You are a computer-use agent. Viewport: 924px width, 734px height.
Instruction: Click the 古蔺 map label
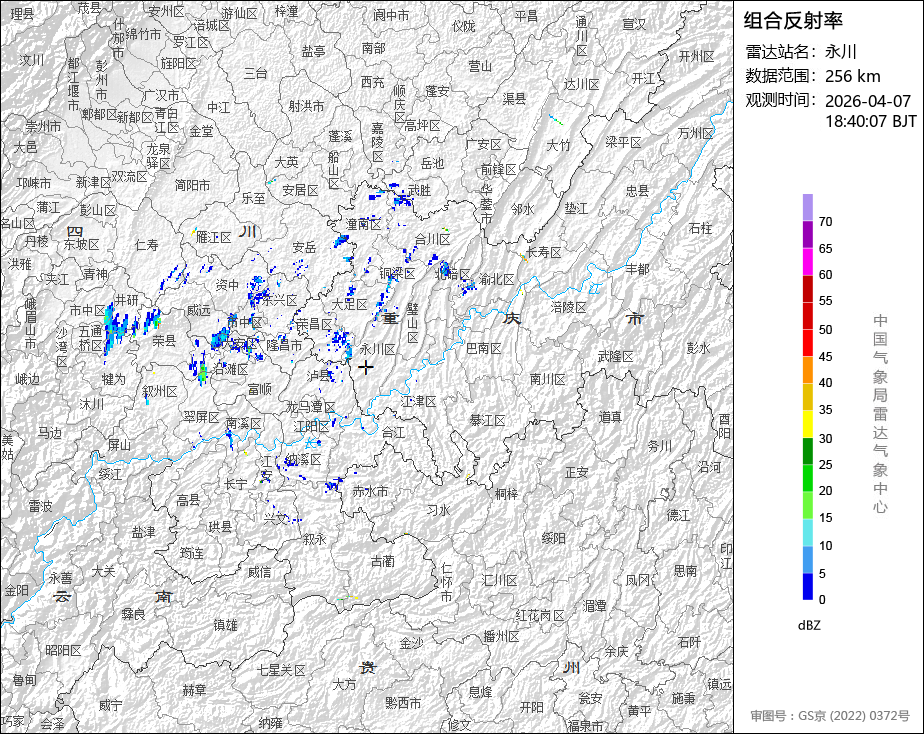[382, 562]
